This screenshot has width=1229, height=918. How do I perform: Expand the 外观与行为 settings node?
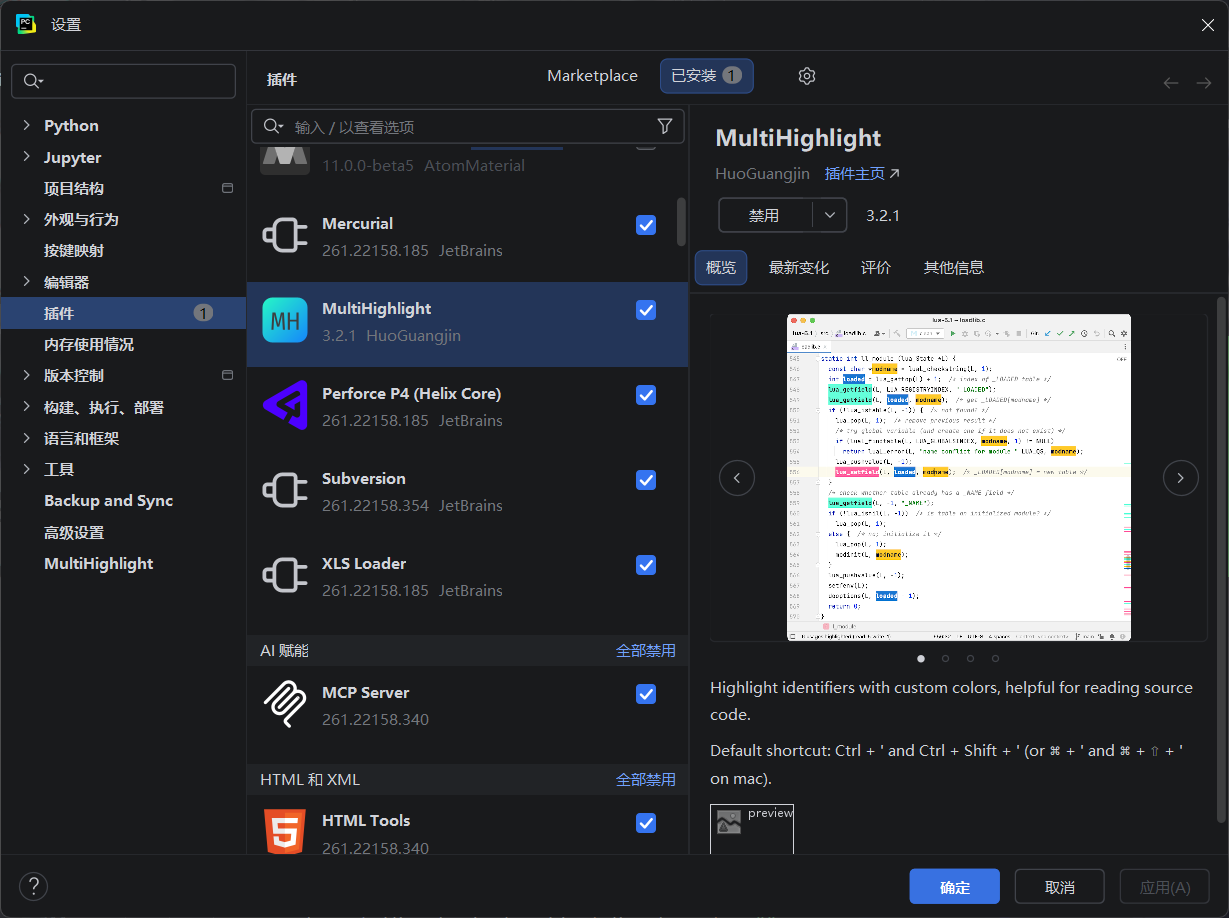26,219
